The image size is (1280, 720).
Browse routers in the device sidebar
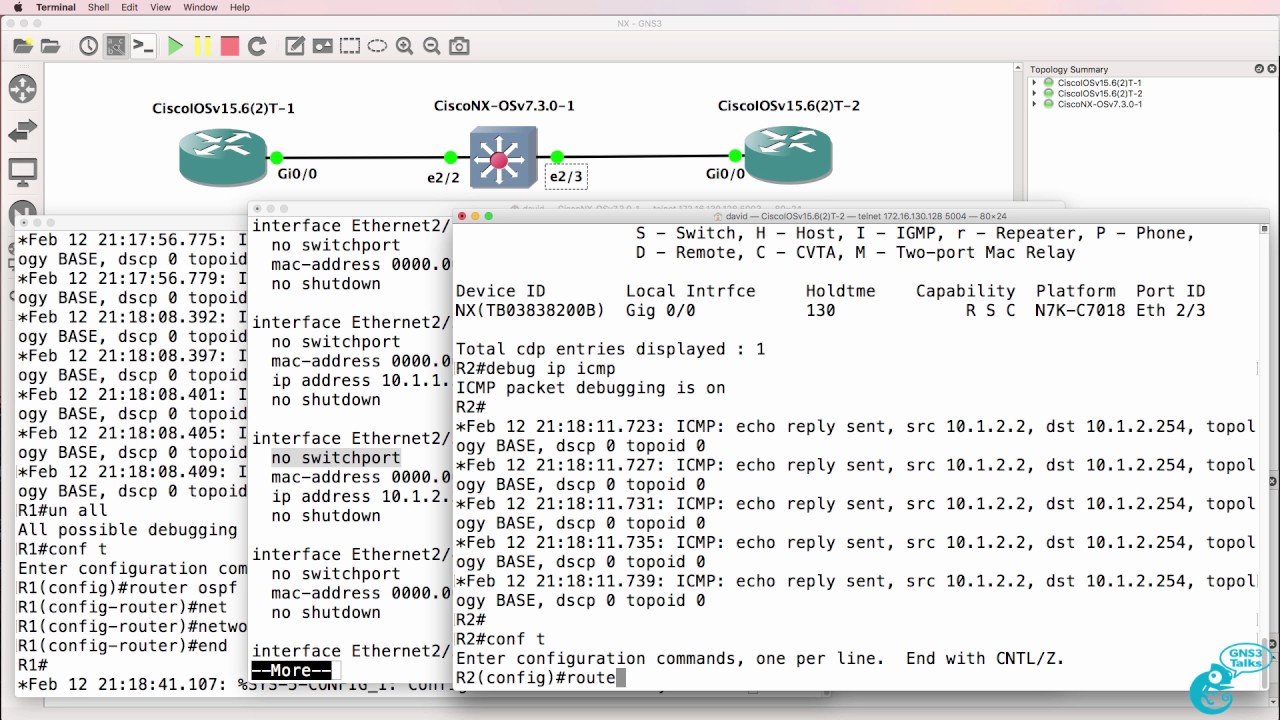[23, 89]
